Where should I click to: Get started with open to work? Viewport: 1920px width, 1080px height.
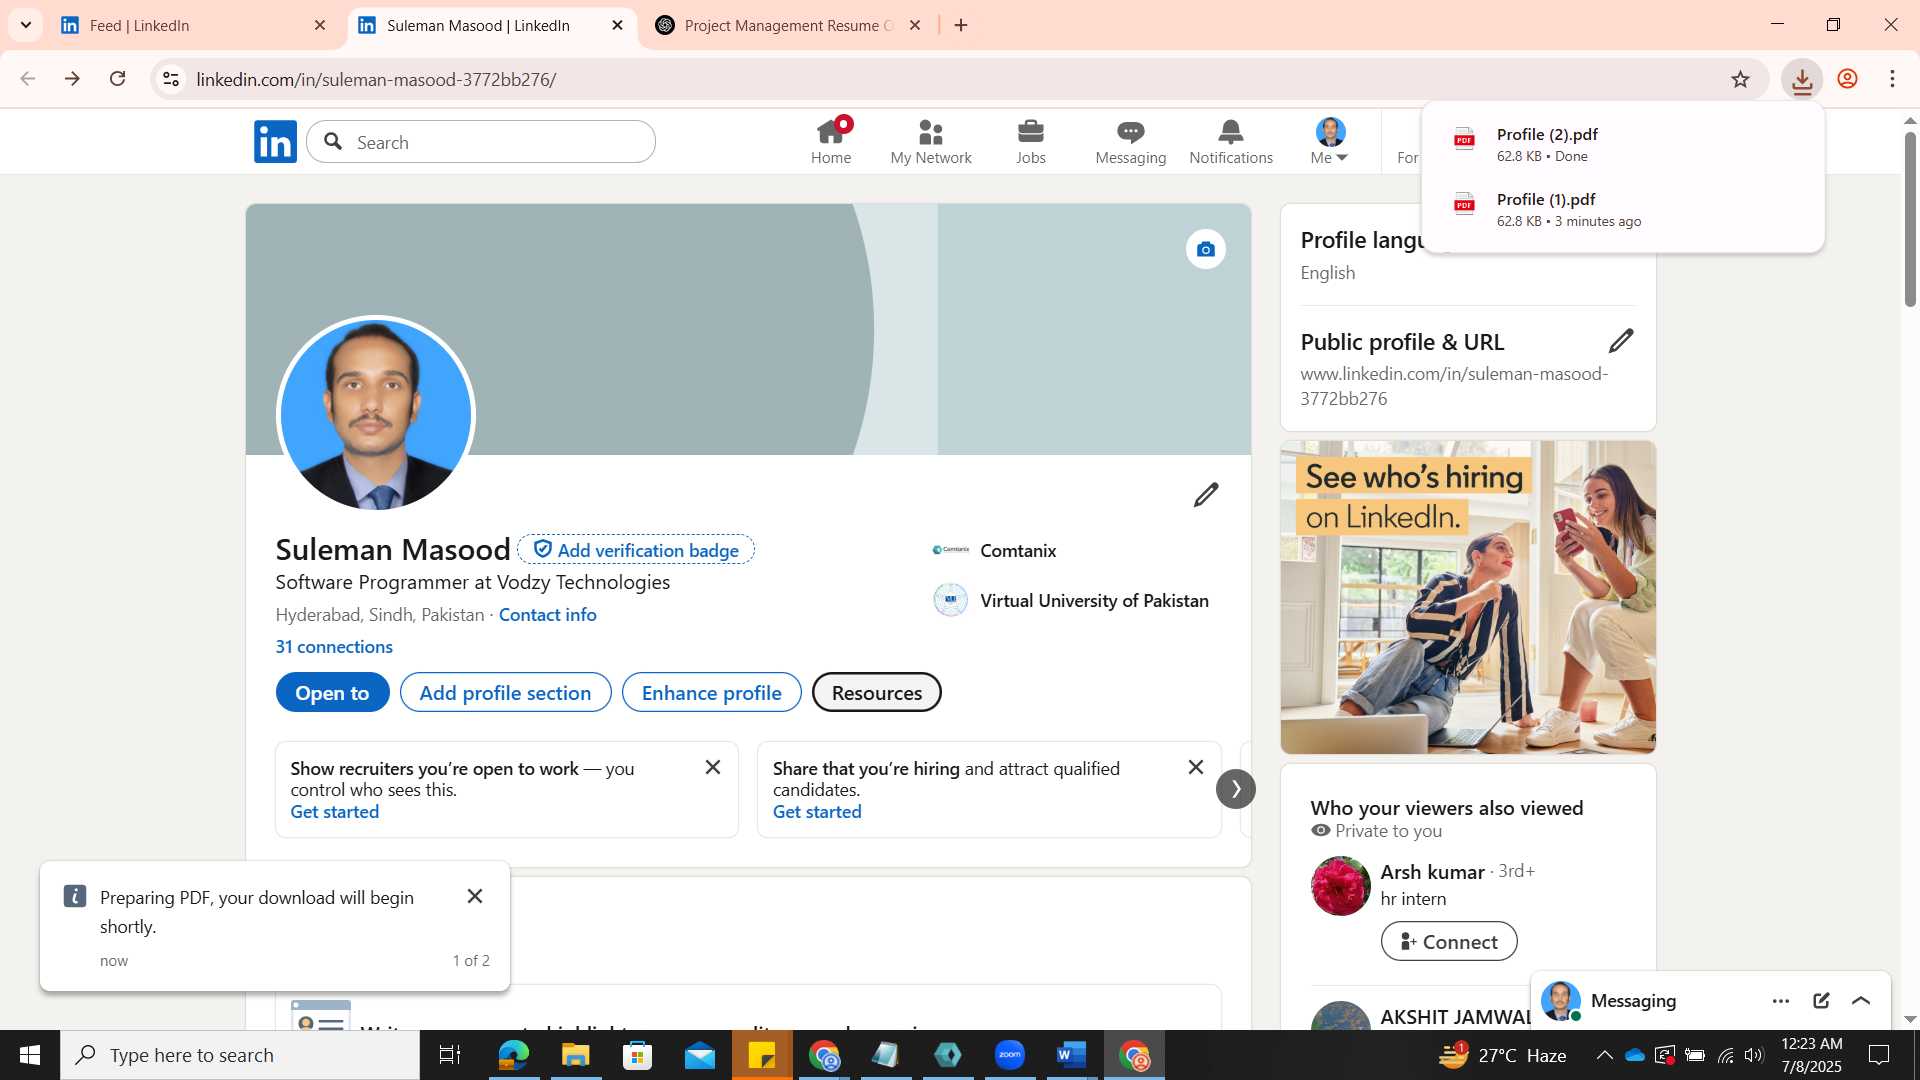coord(335,812)
